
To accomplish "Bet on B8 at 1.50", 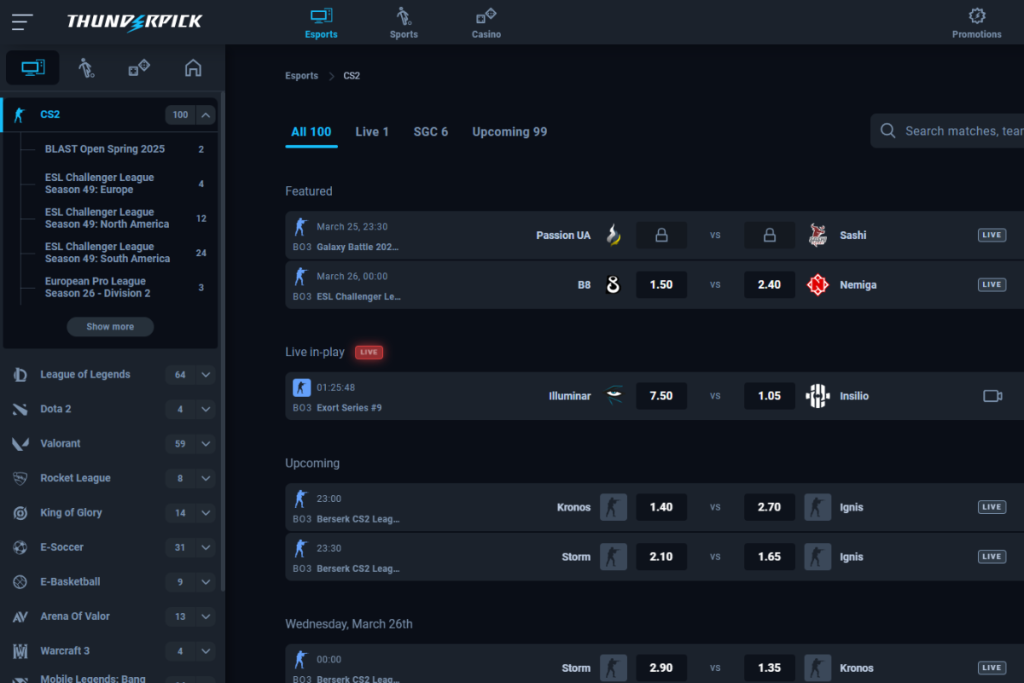I will click(661, 285).
